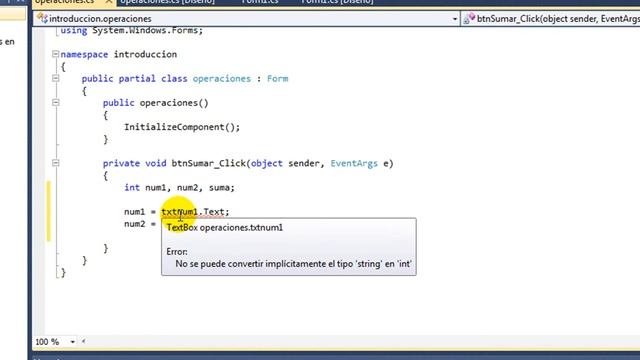Click the horizontal scrollbar left arrow
640x360 pixels.
click(x=83, y=341)
